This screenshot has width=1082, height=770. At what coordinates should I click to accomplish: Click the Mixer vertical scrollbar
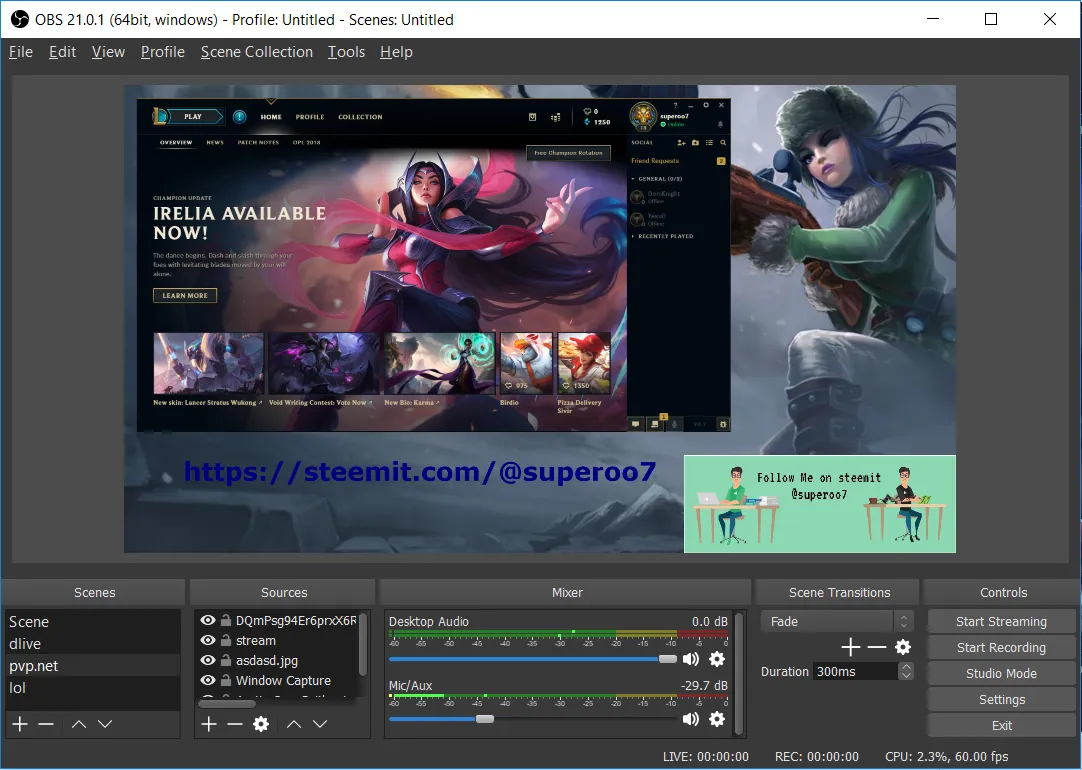739,673
